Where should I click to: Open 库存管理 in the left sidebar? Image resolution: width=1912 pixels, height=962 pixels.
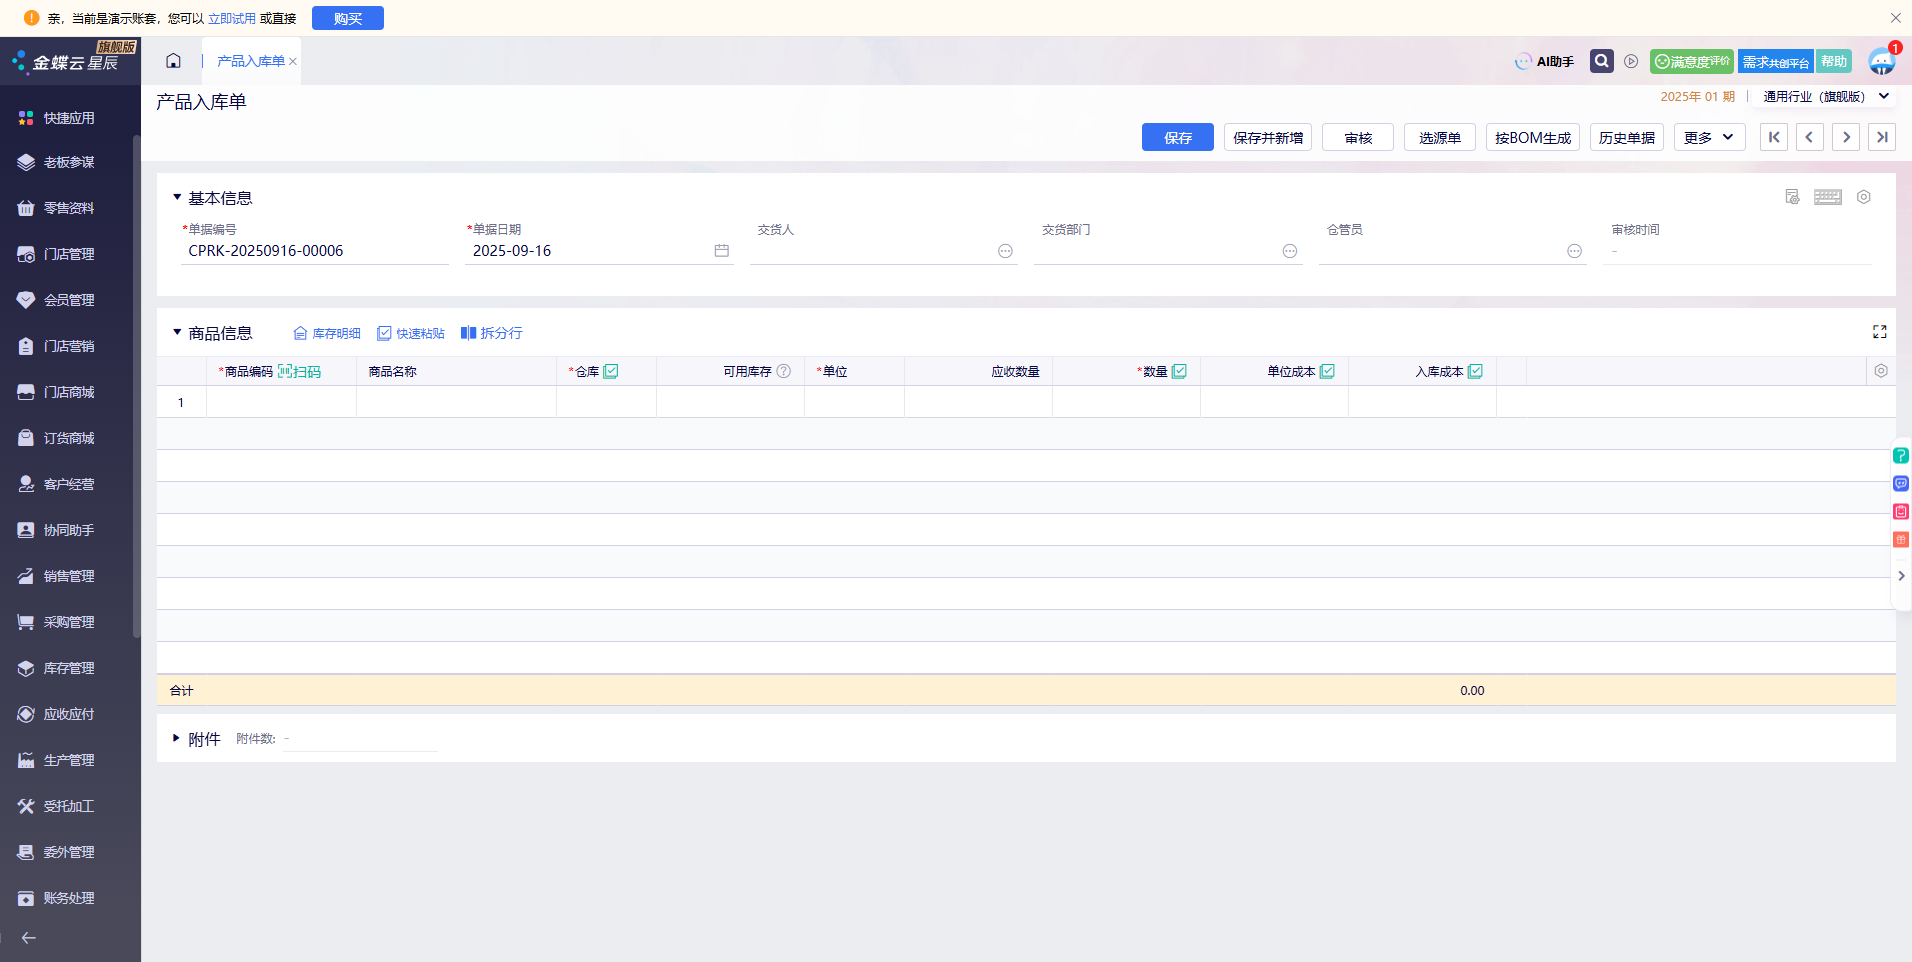pos(69,668)
